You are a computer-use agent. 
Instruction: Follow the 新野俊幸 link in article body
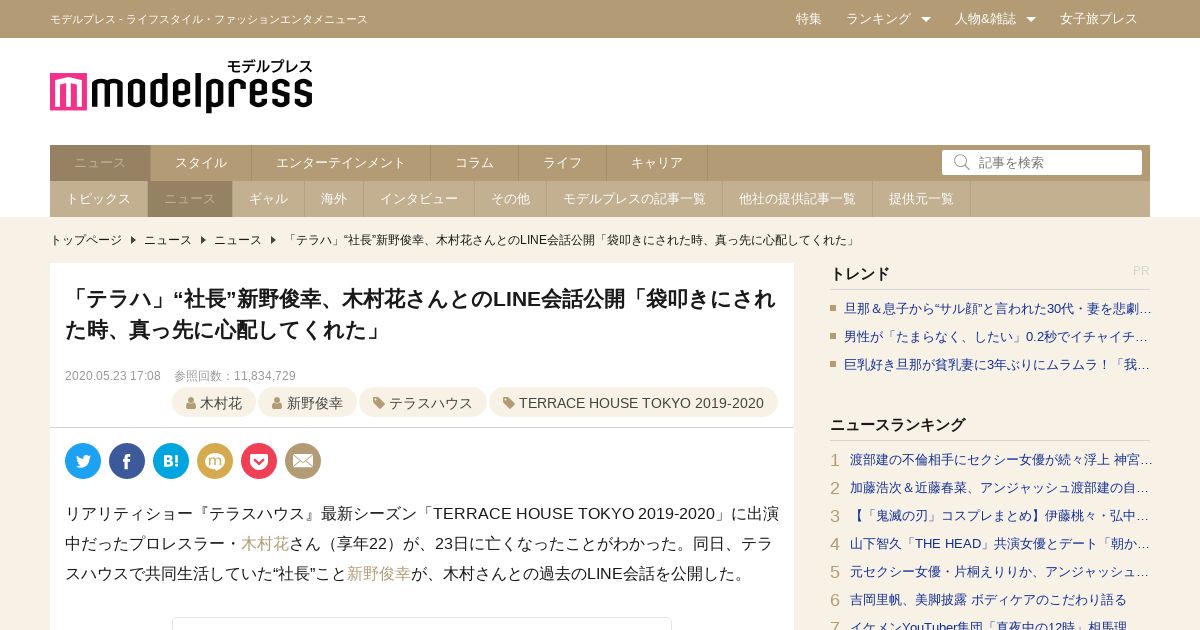coord(379,574)
